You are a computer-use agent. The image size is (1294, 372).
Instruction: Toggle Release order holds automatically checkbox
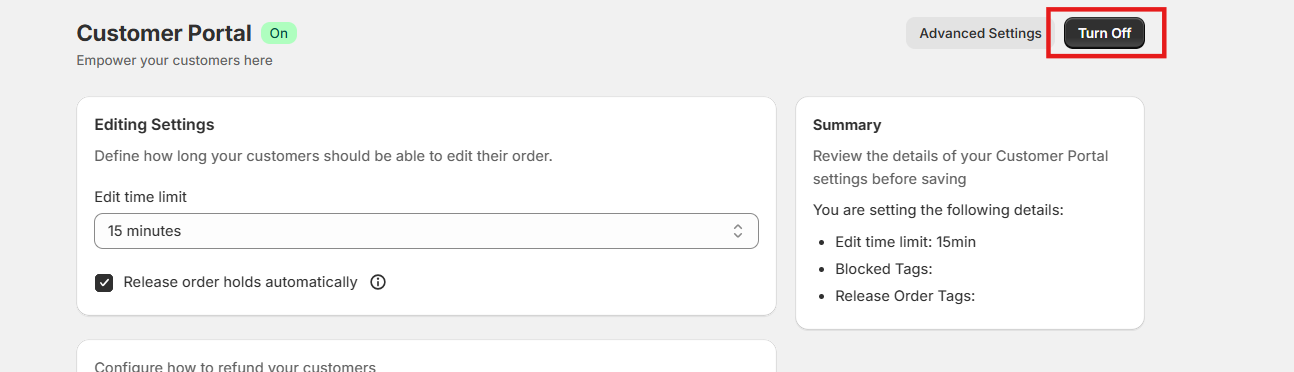coord(104,283)
